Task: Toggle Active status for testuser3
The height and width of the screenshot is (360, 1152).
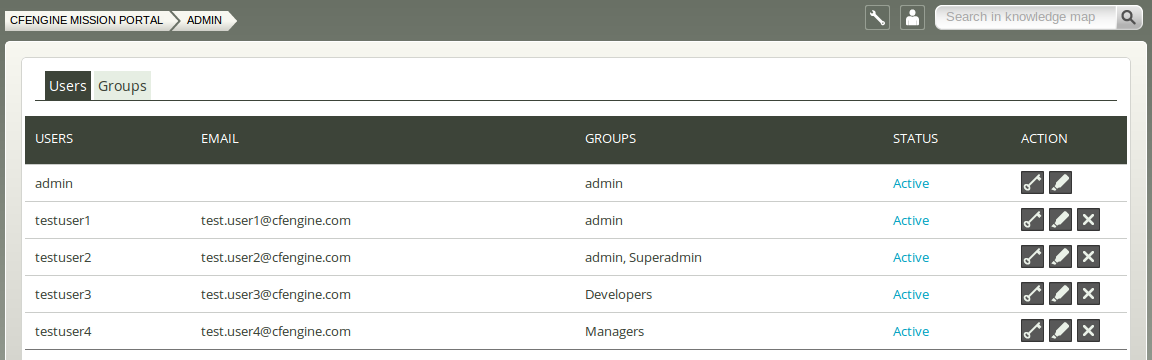Action: click(911, 295)
